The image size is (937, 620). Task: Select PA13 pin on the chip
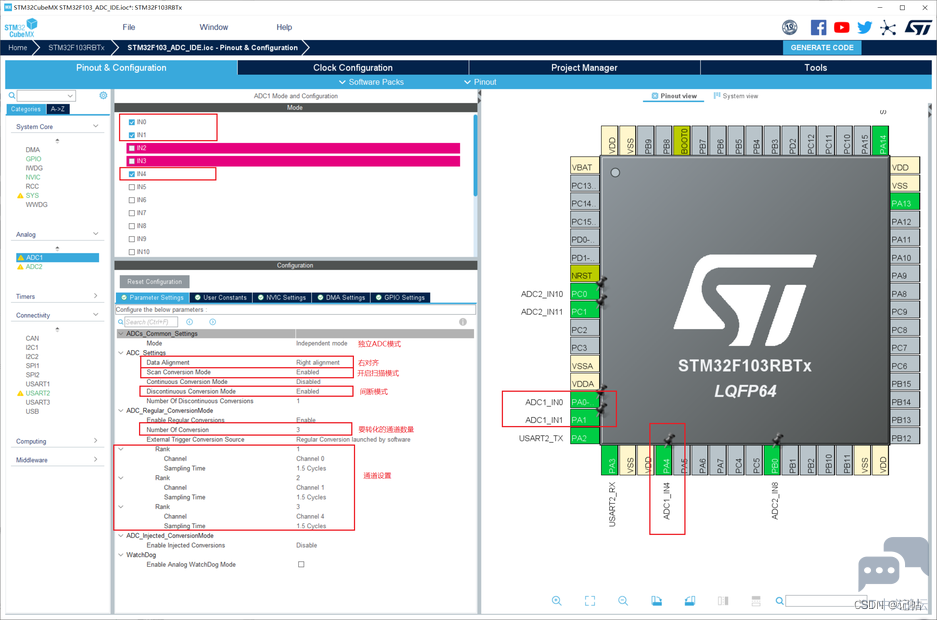pos(904,203)
